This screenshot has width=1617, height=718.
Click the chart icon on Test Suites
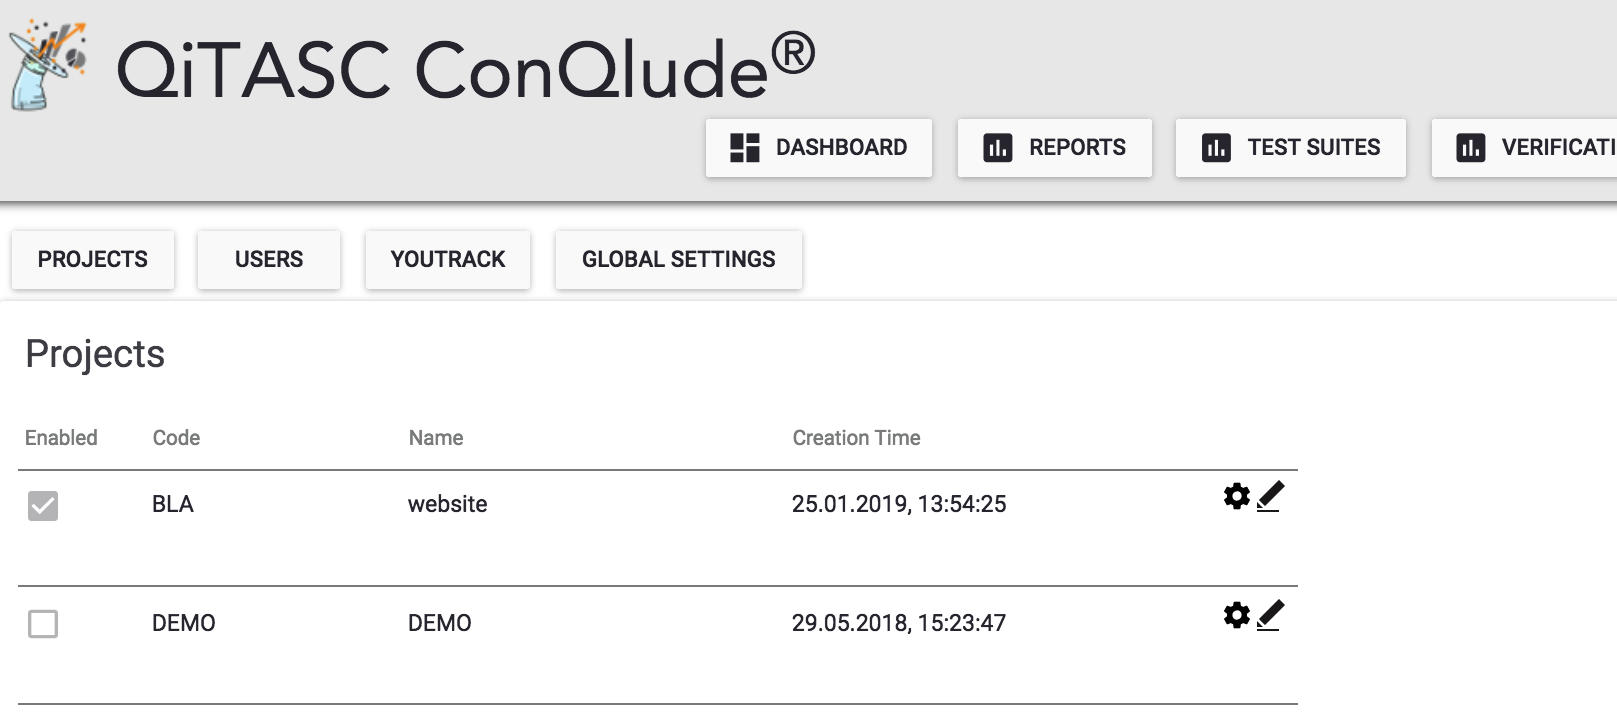(1216, 148)
